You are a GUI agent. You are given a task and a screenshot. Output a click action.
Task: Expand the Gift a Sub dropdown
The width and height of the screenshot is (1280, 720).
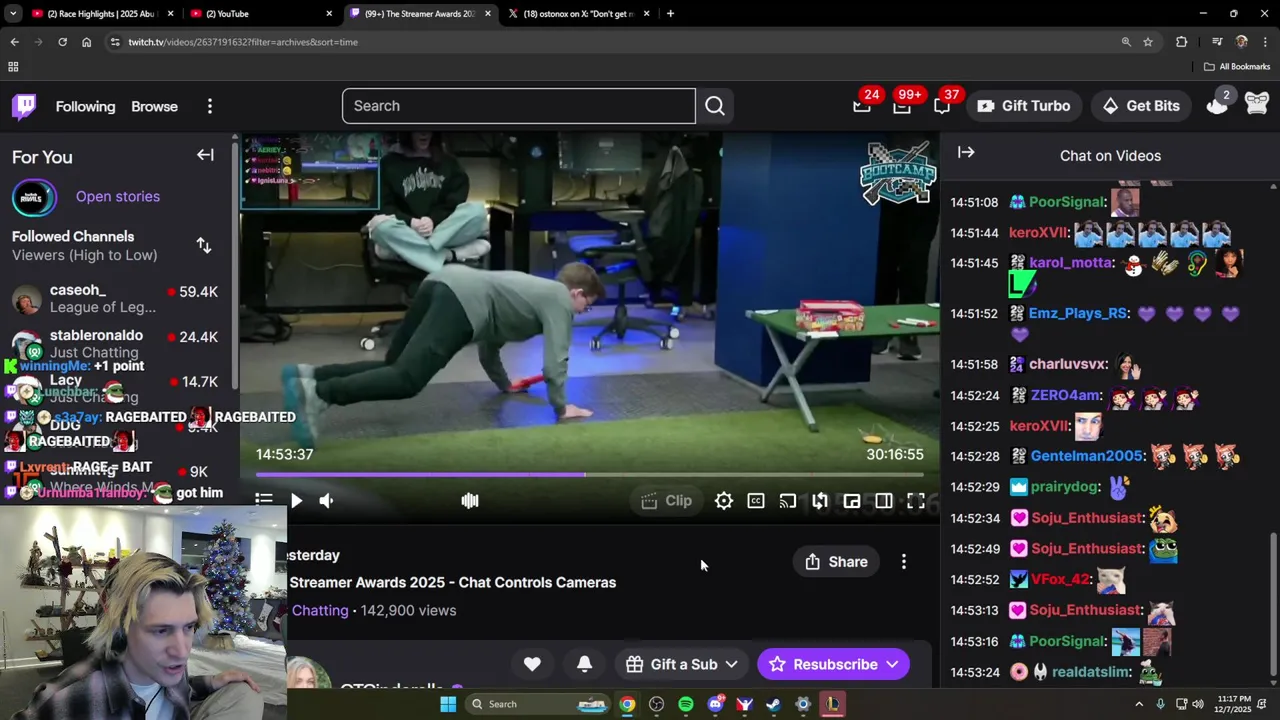pos(731,664)
